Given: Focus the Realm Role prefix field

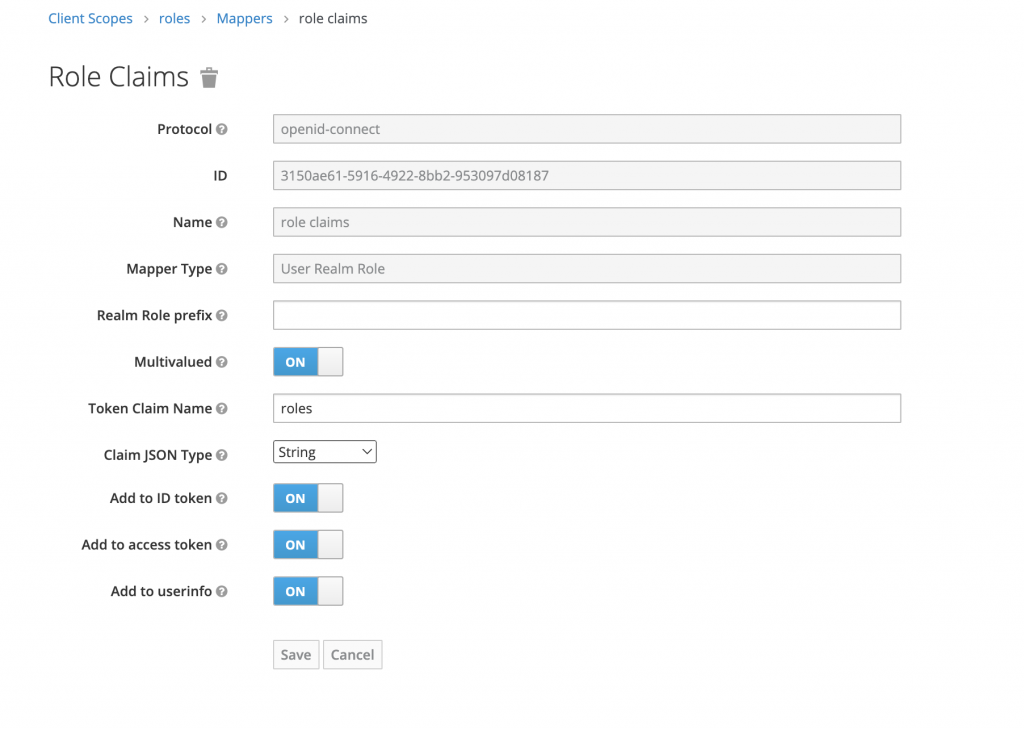Looking at the screenshot, I should 587,316.
